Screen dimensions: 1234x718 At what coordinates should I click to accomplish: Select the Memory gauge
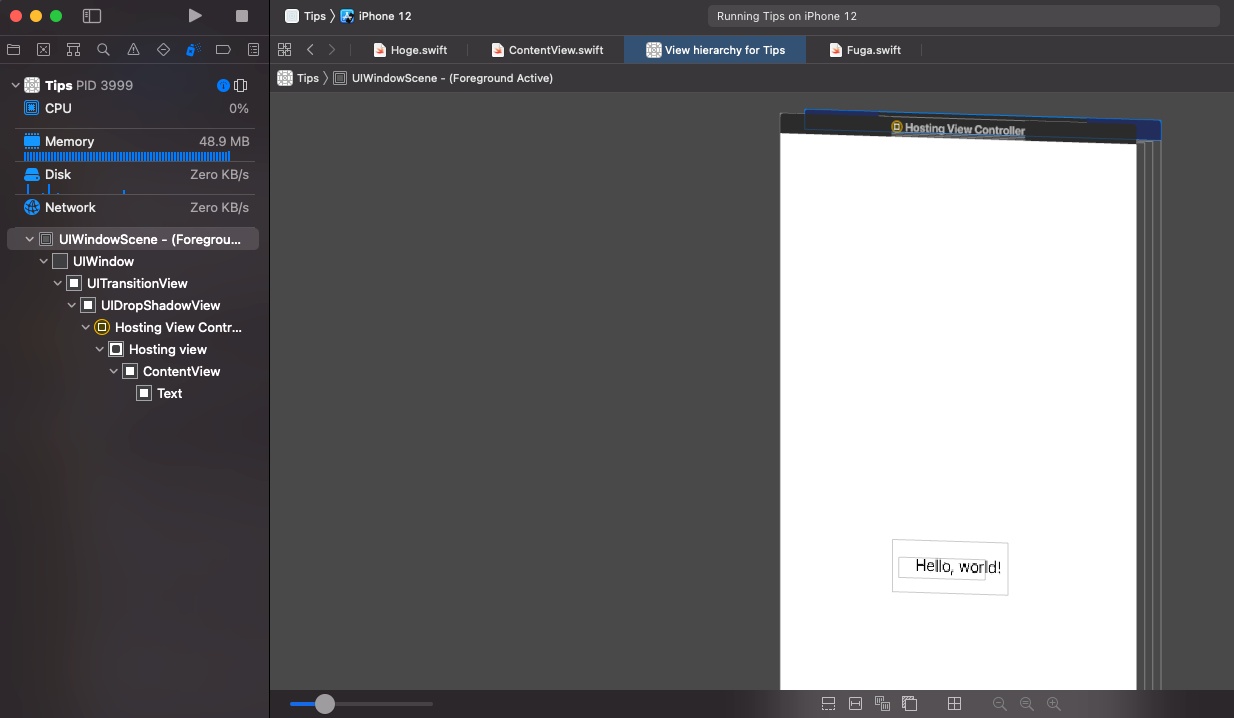pyautogui.click(x=135, y=145)
